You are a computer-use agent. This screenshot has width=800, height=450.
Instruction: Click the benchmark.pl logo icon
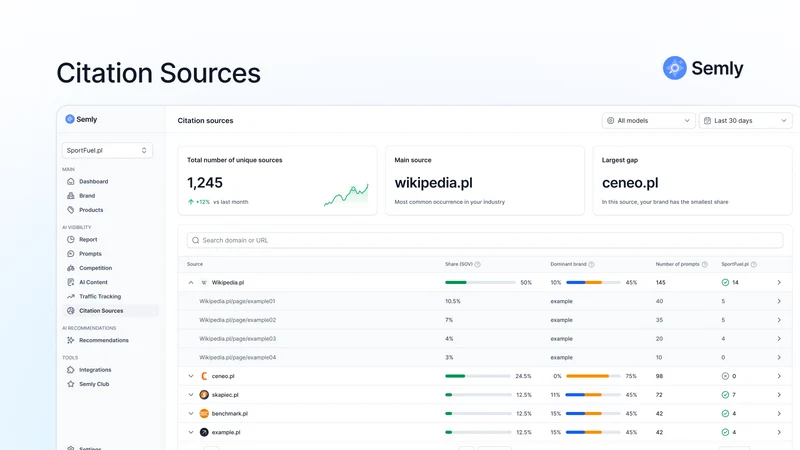click(x=204, y=414)
